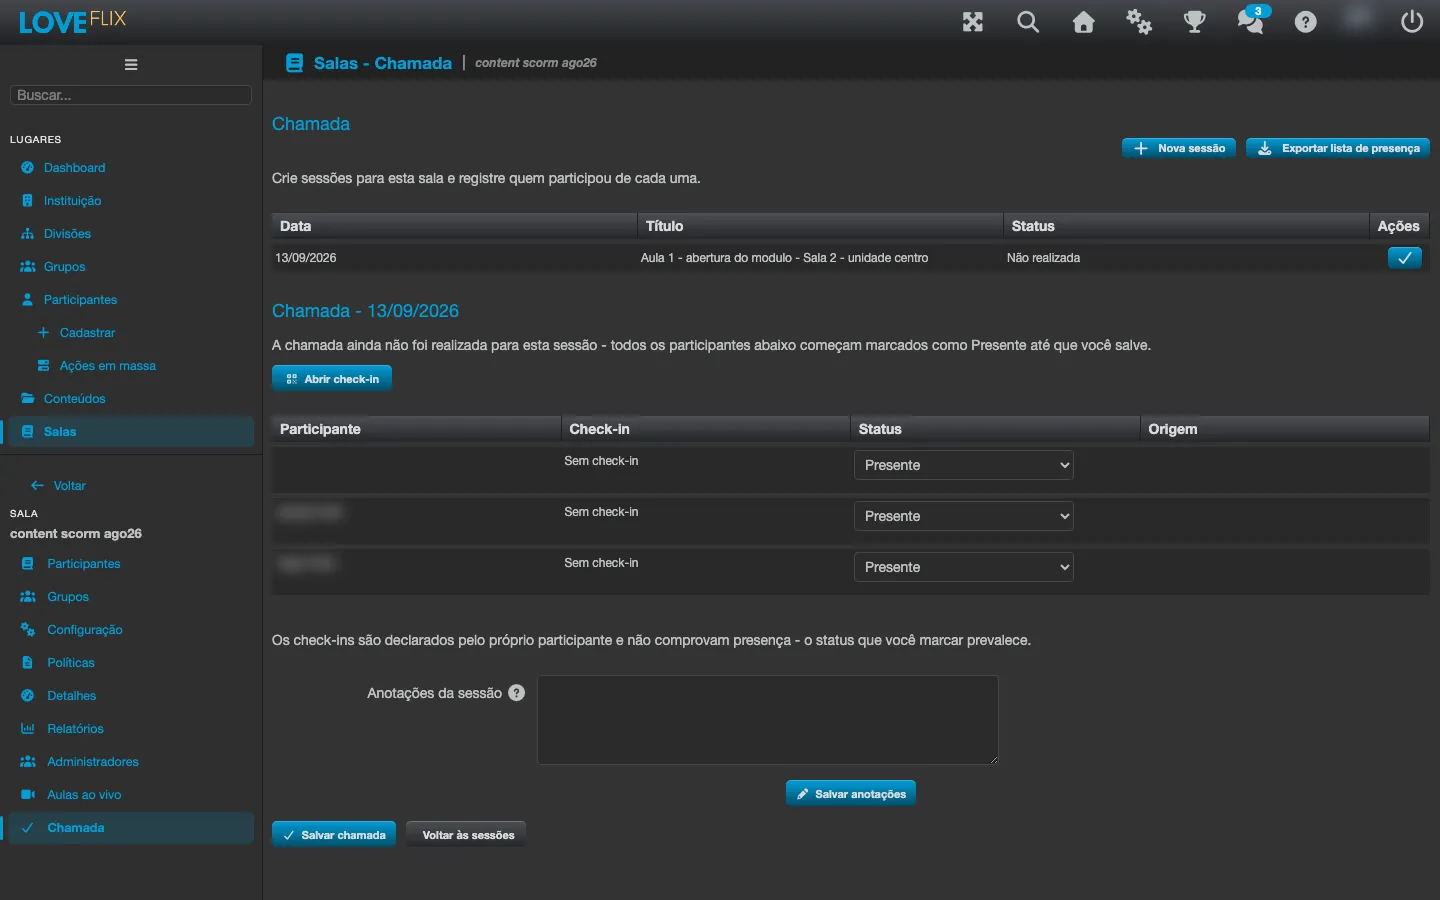Open the top-level Grupos under Lugares

[64, 267]
